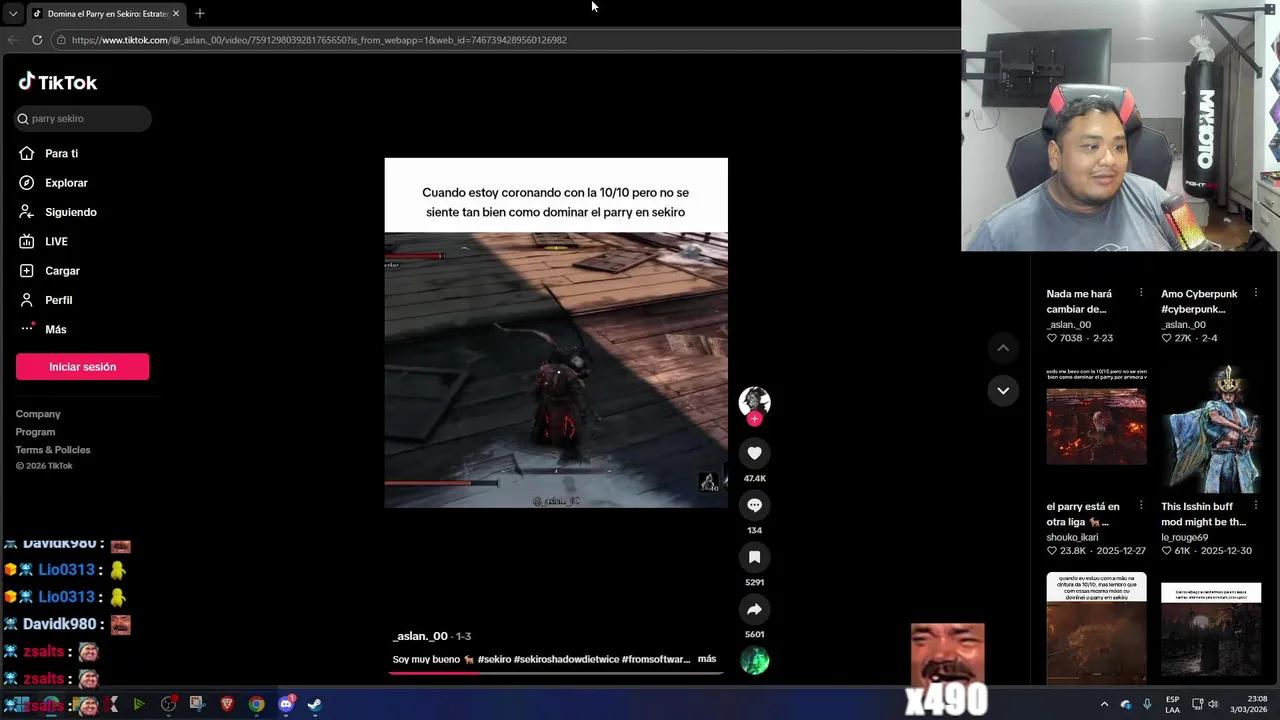Screen dimensions: 1280x720
Task: Open shouko_ikari profile link
Action: click(1072, 537)
